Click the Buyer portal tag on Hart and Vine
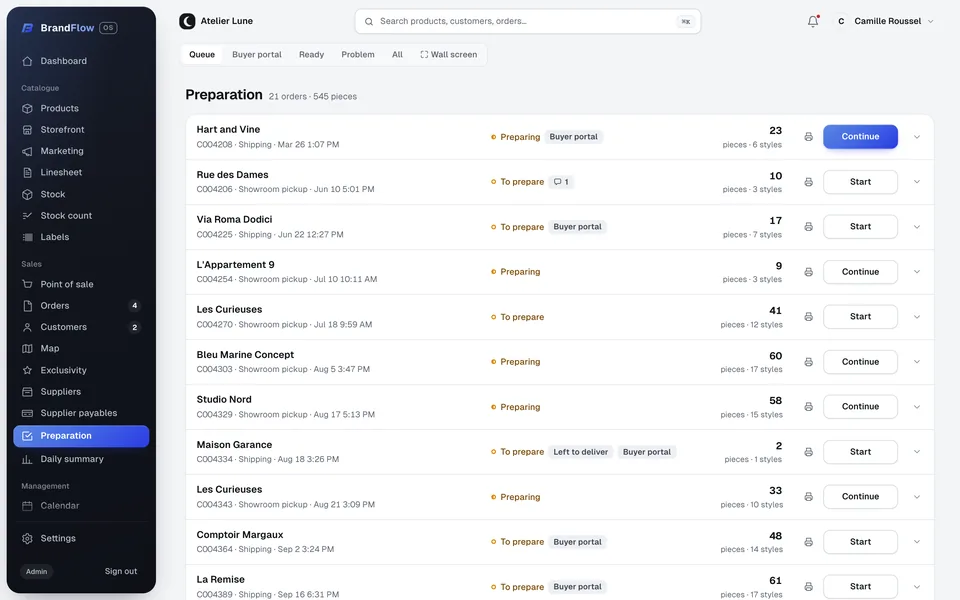This screenshot has width=960, height=600. 574,137
